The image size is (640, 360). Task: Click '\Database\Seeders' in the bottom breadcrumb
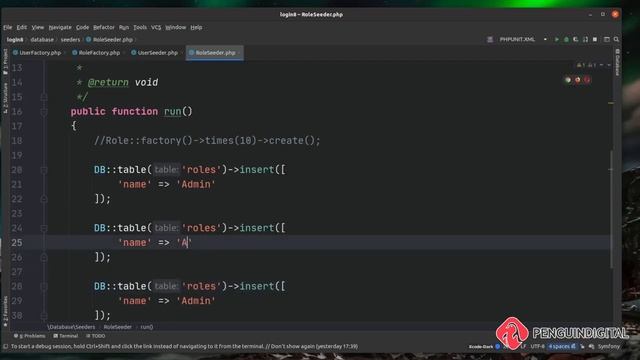(71, 327)
